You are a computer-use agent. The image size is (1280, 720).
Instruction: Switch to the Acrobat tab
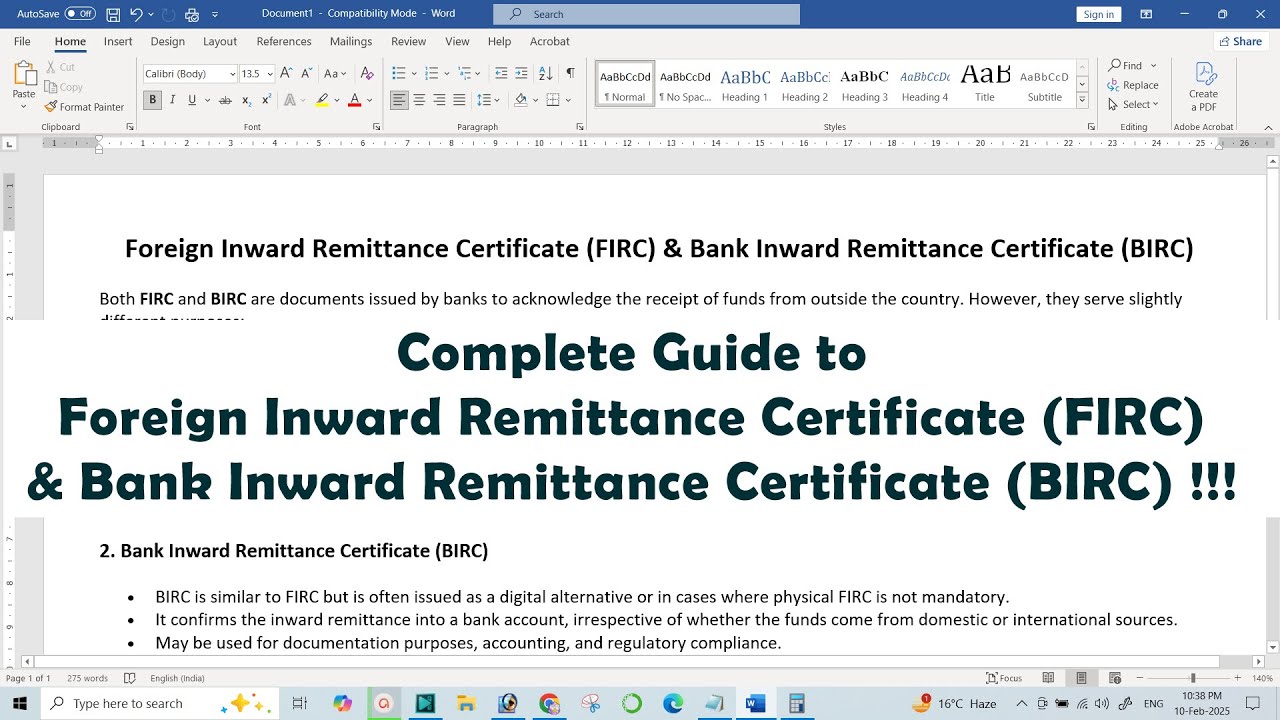click(x=550, y=41)
